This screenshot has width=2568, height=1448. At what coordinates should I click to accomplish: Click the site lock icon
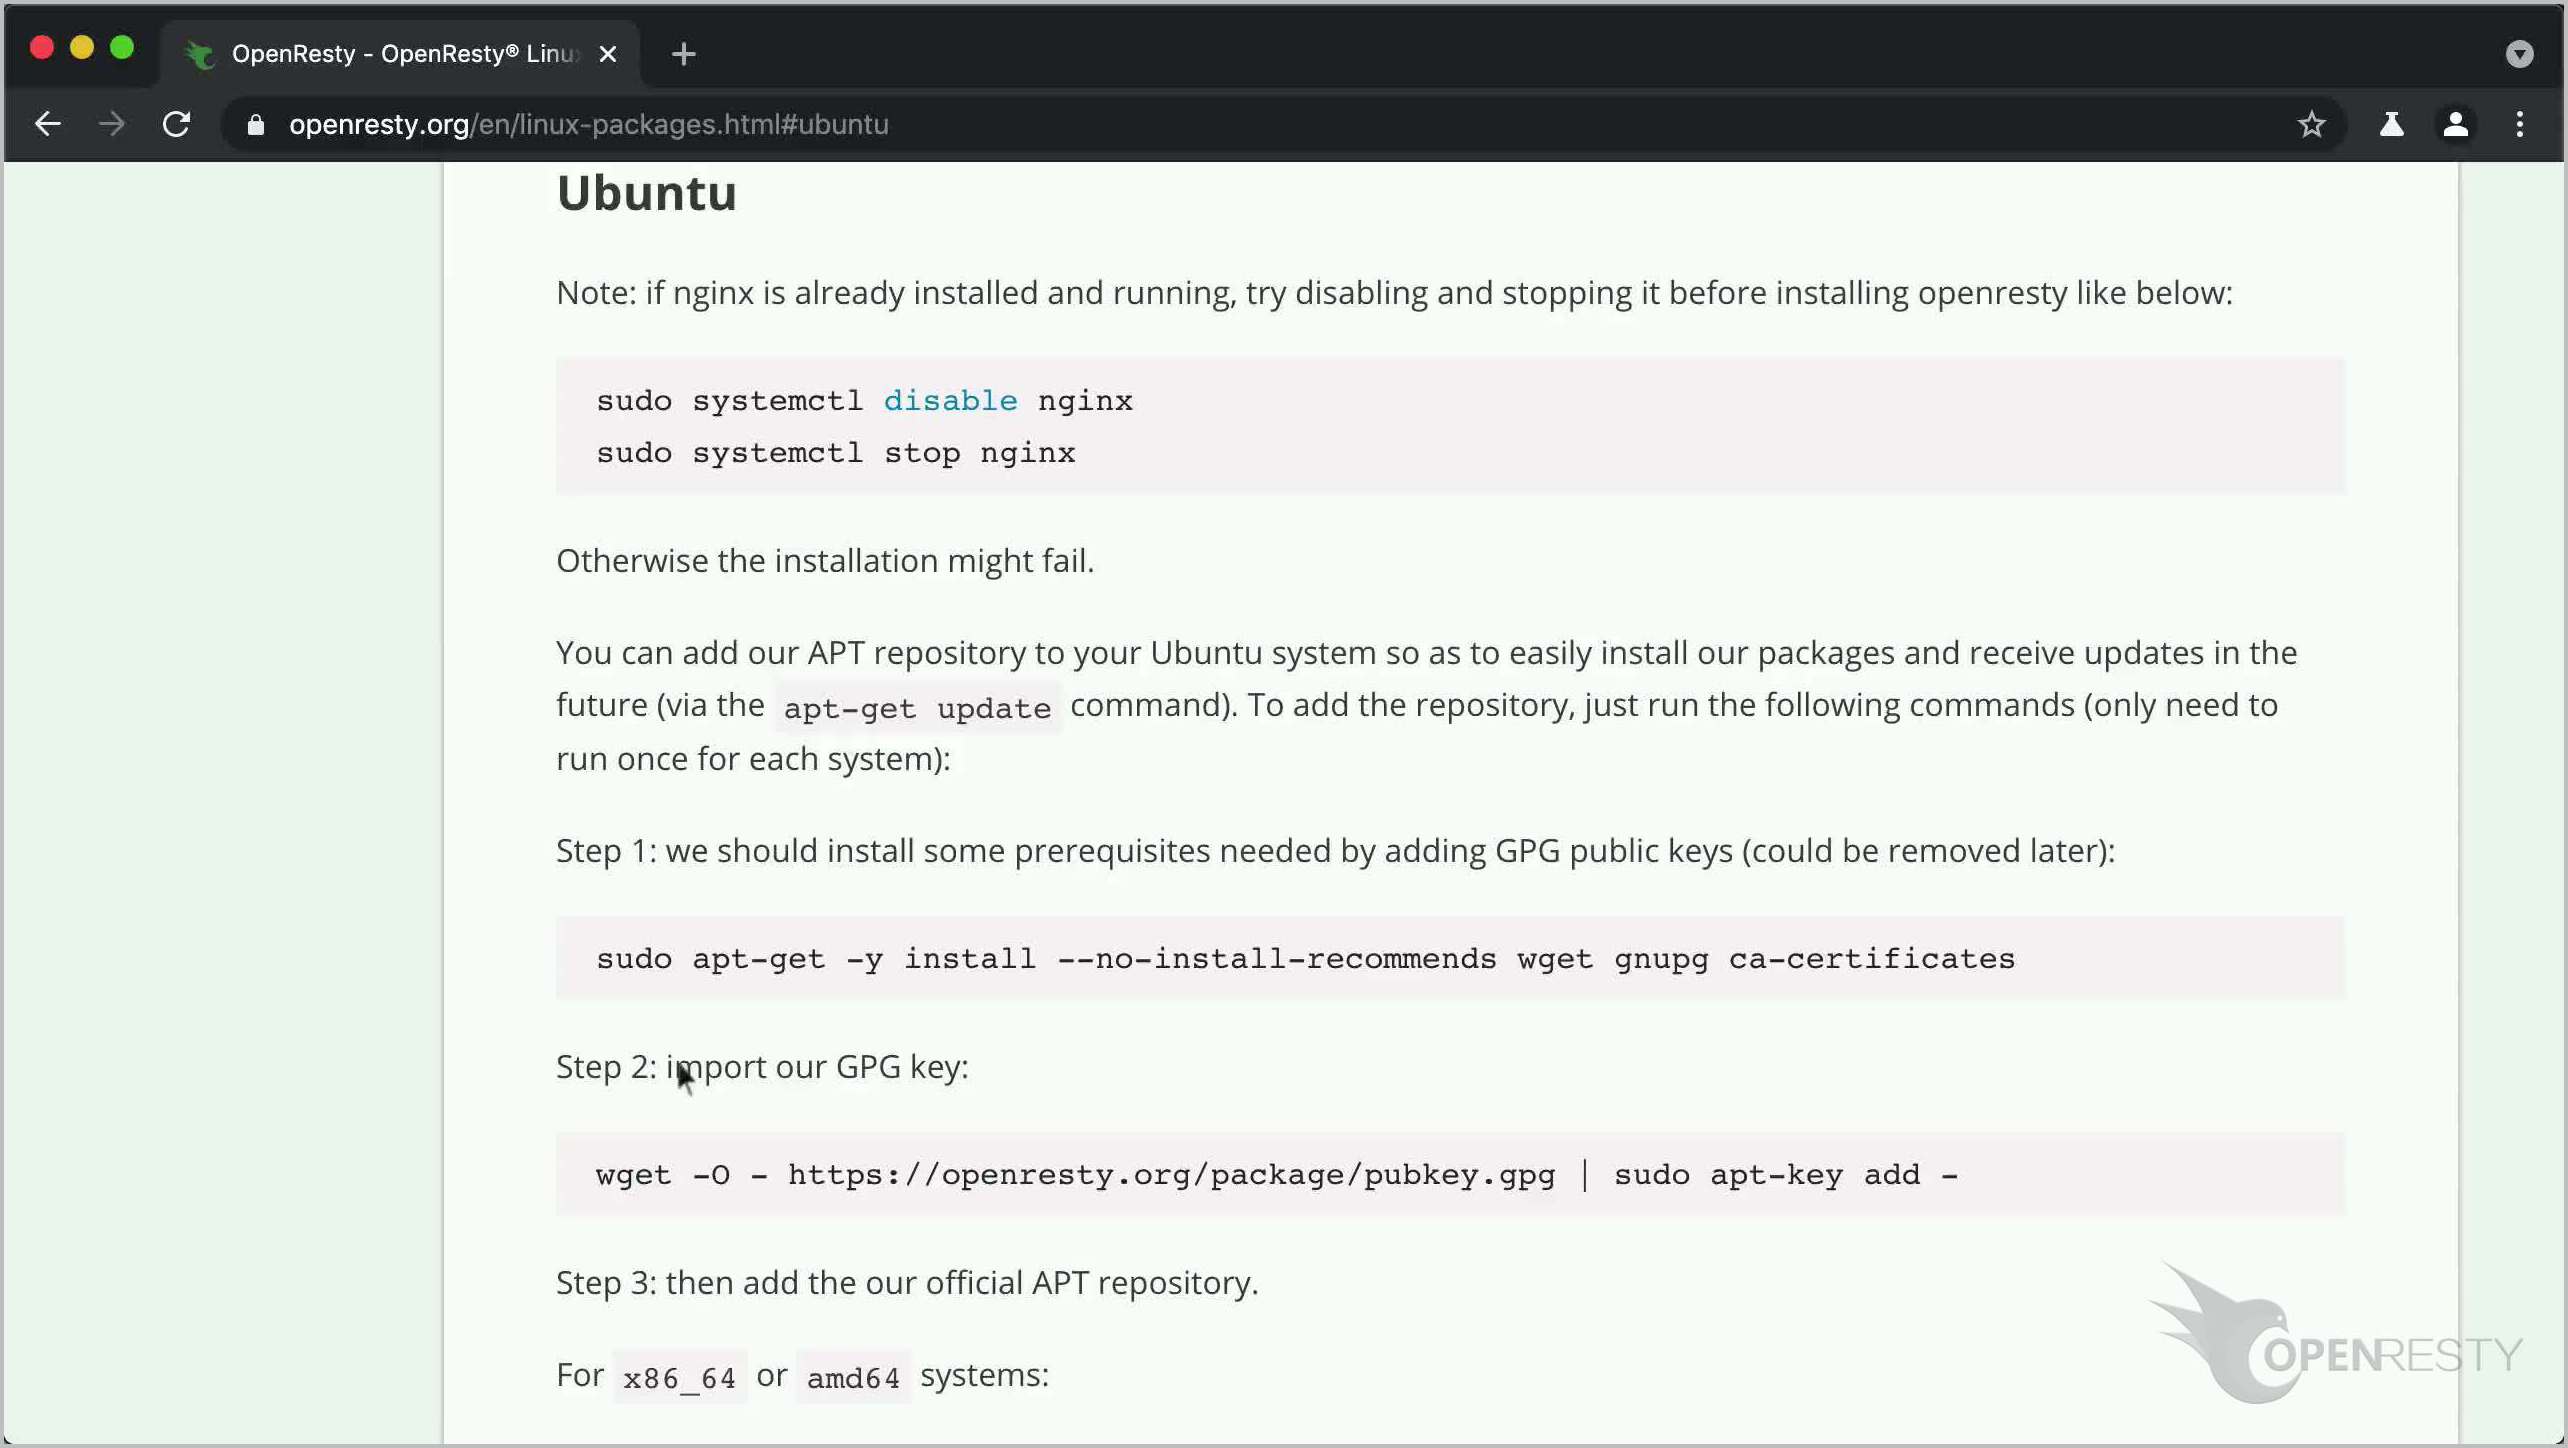click(x=256, y=124)
